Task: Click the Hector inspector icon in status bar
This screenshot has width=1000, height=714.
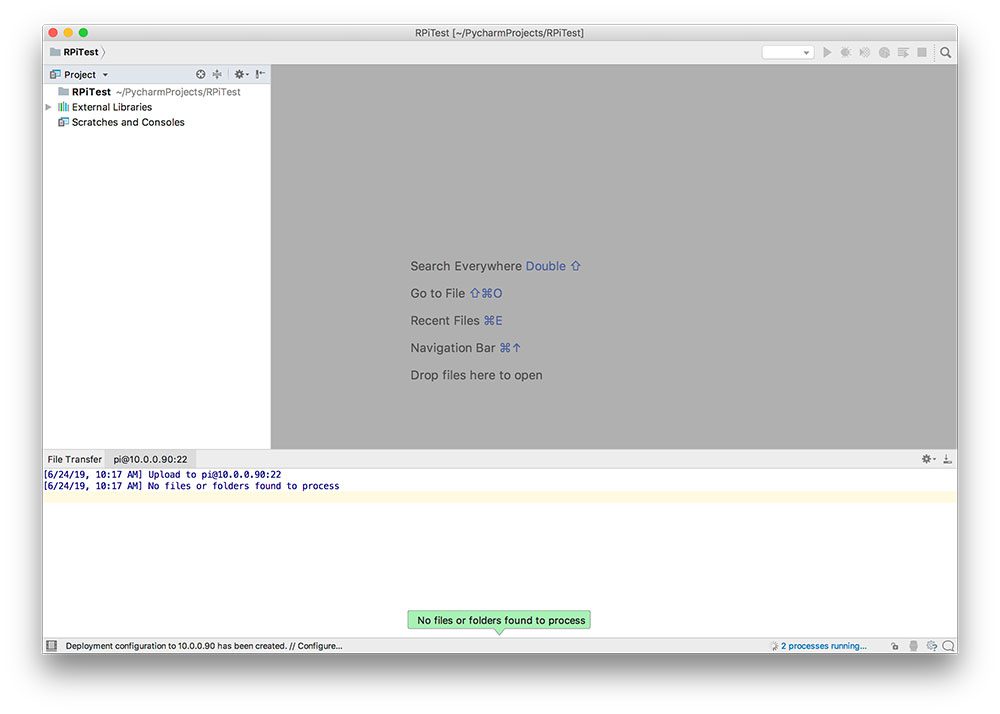Action: point(913,646)
